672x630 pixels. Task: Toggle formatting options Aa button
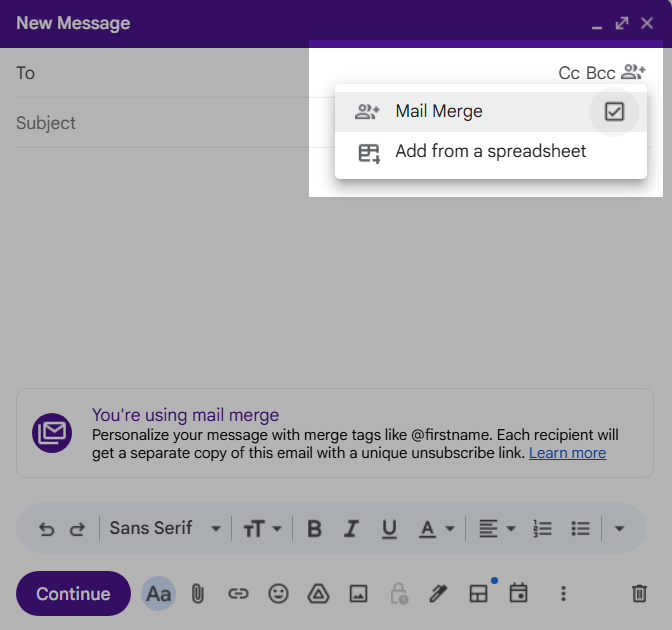(x=158, y=594)
